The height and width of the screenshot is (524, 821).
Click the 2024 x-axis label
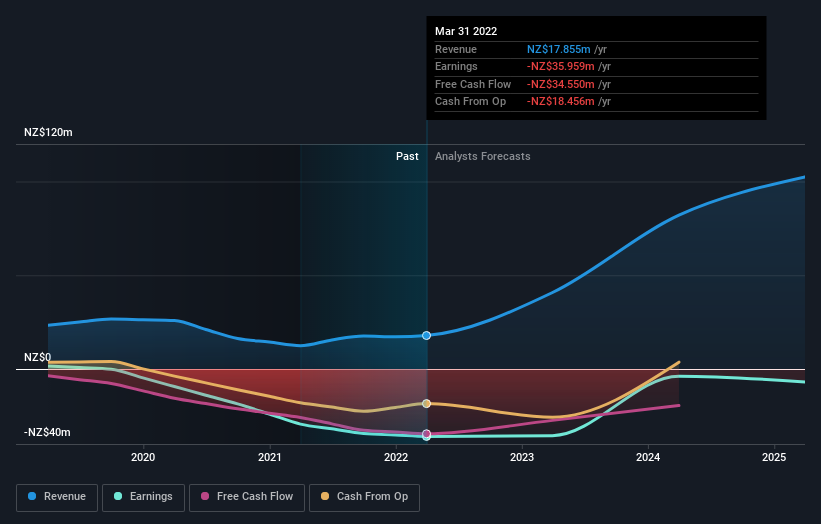tap(648, 458)
